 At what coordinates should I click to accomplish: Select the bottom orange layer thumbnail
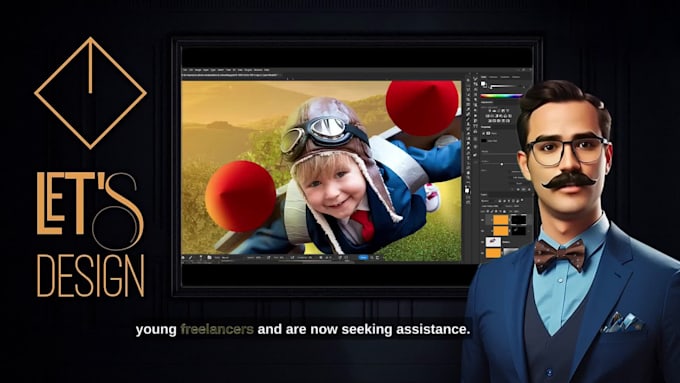(493, 252)
